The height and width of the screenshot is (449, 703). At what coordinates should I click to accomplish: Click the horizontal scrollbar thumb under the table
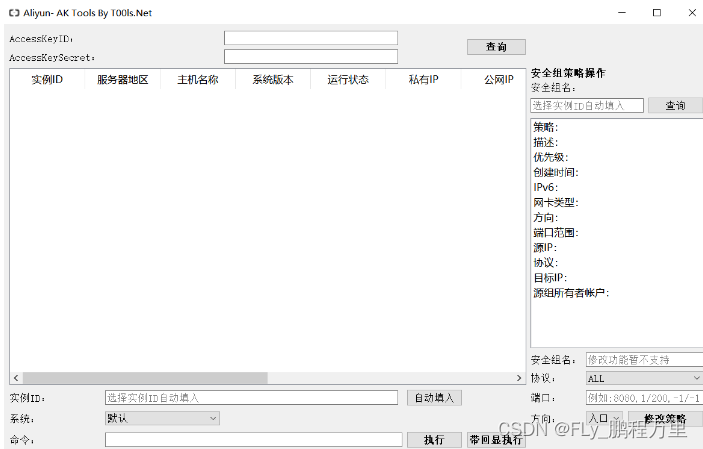tap(145, 378)
